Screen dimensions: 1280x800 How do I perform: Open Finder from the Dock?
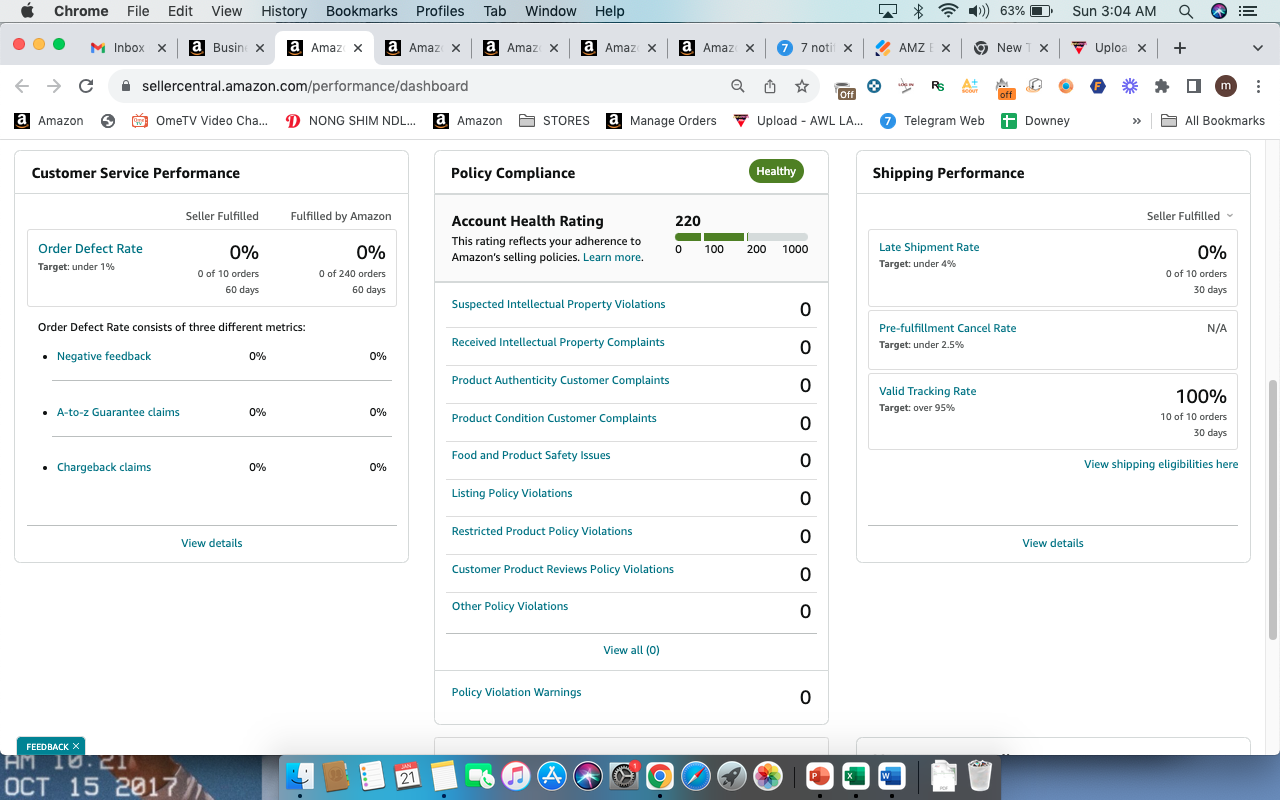(300, 775)
